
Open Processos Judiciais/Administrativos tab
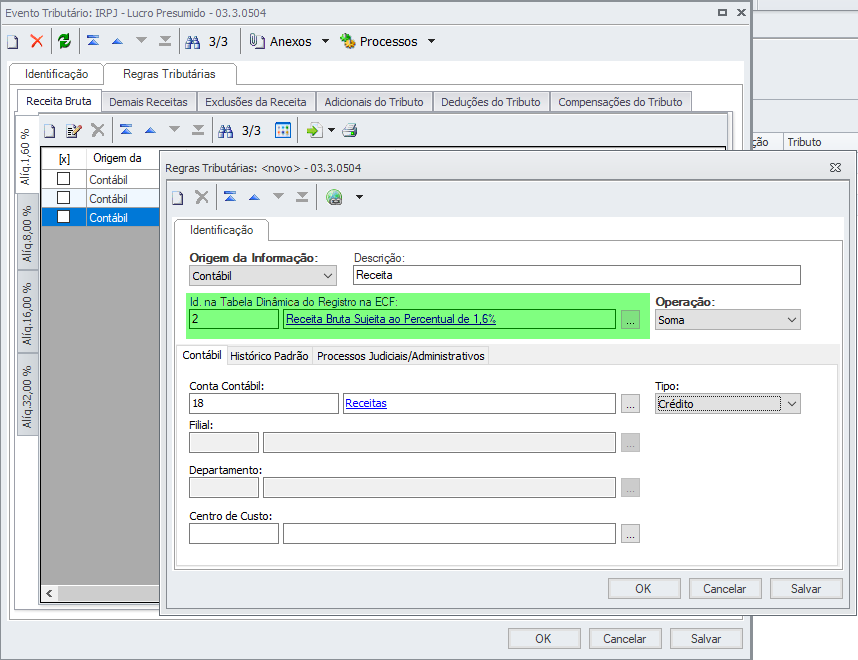[401, 356]
